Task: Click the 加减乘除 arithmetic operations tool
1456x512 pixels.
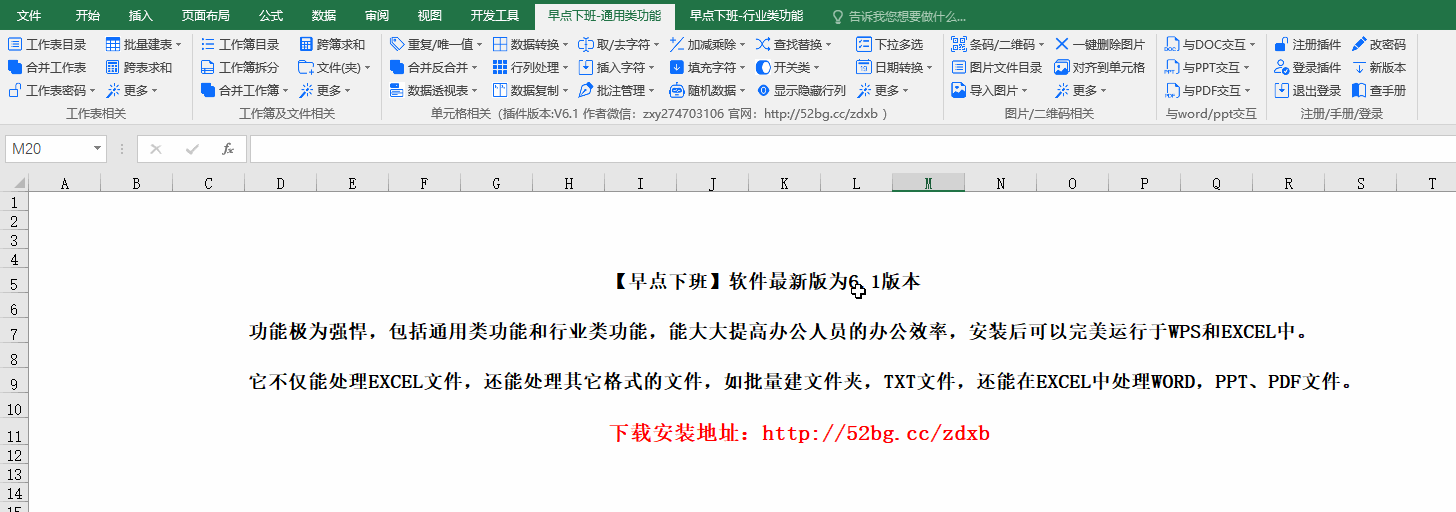Action: click(708, 44)
